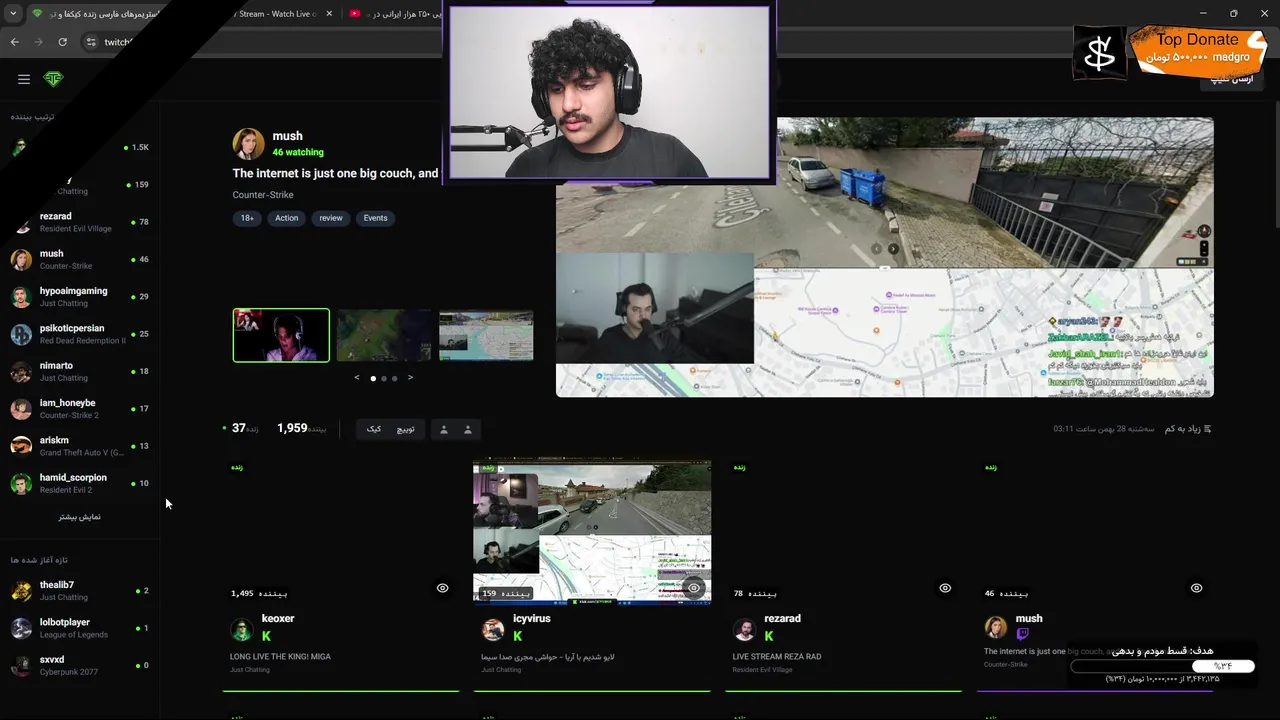Filter by Kick platform 'کیک'
The image size is (1280, 720).
(x=374, y=429)
